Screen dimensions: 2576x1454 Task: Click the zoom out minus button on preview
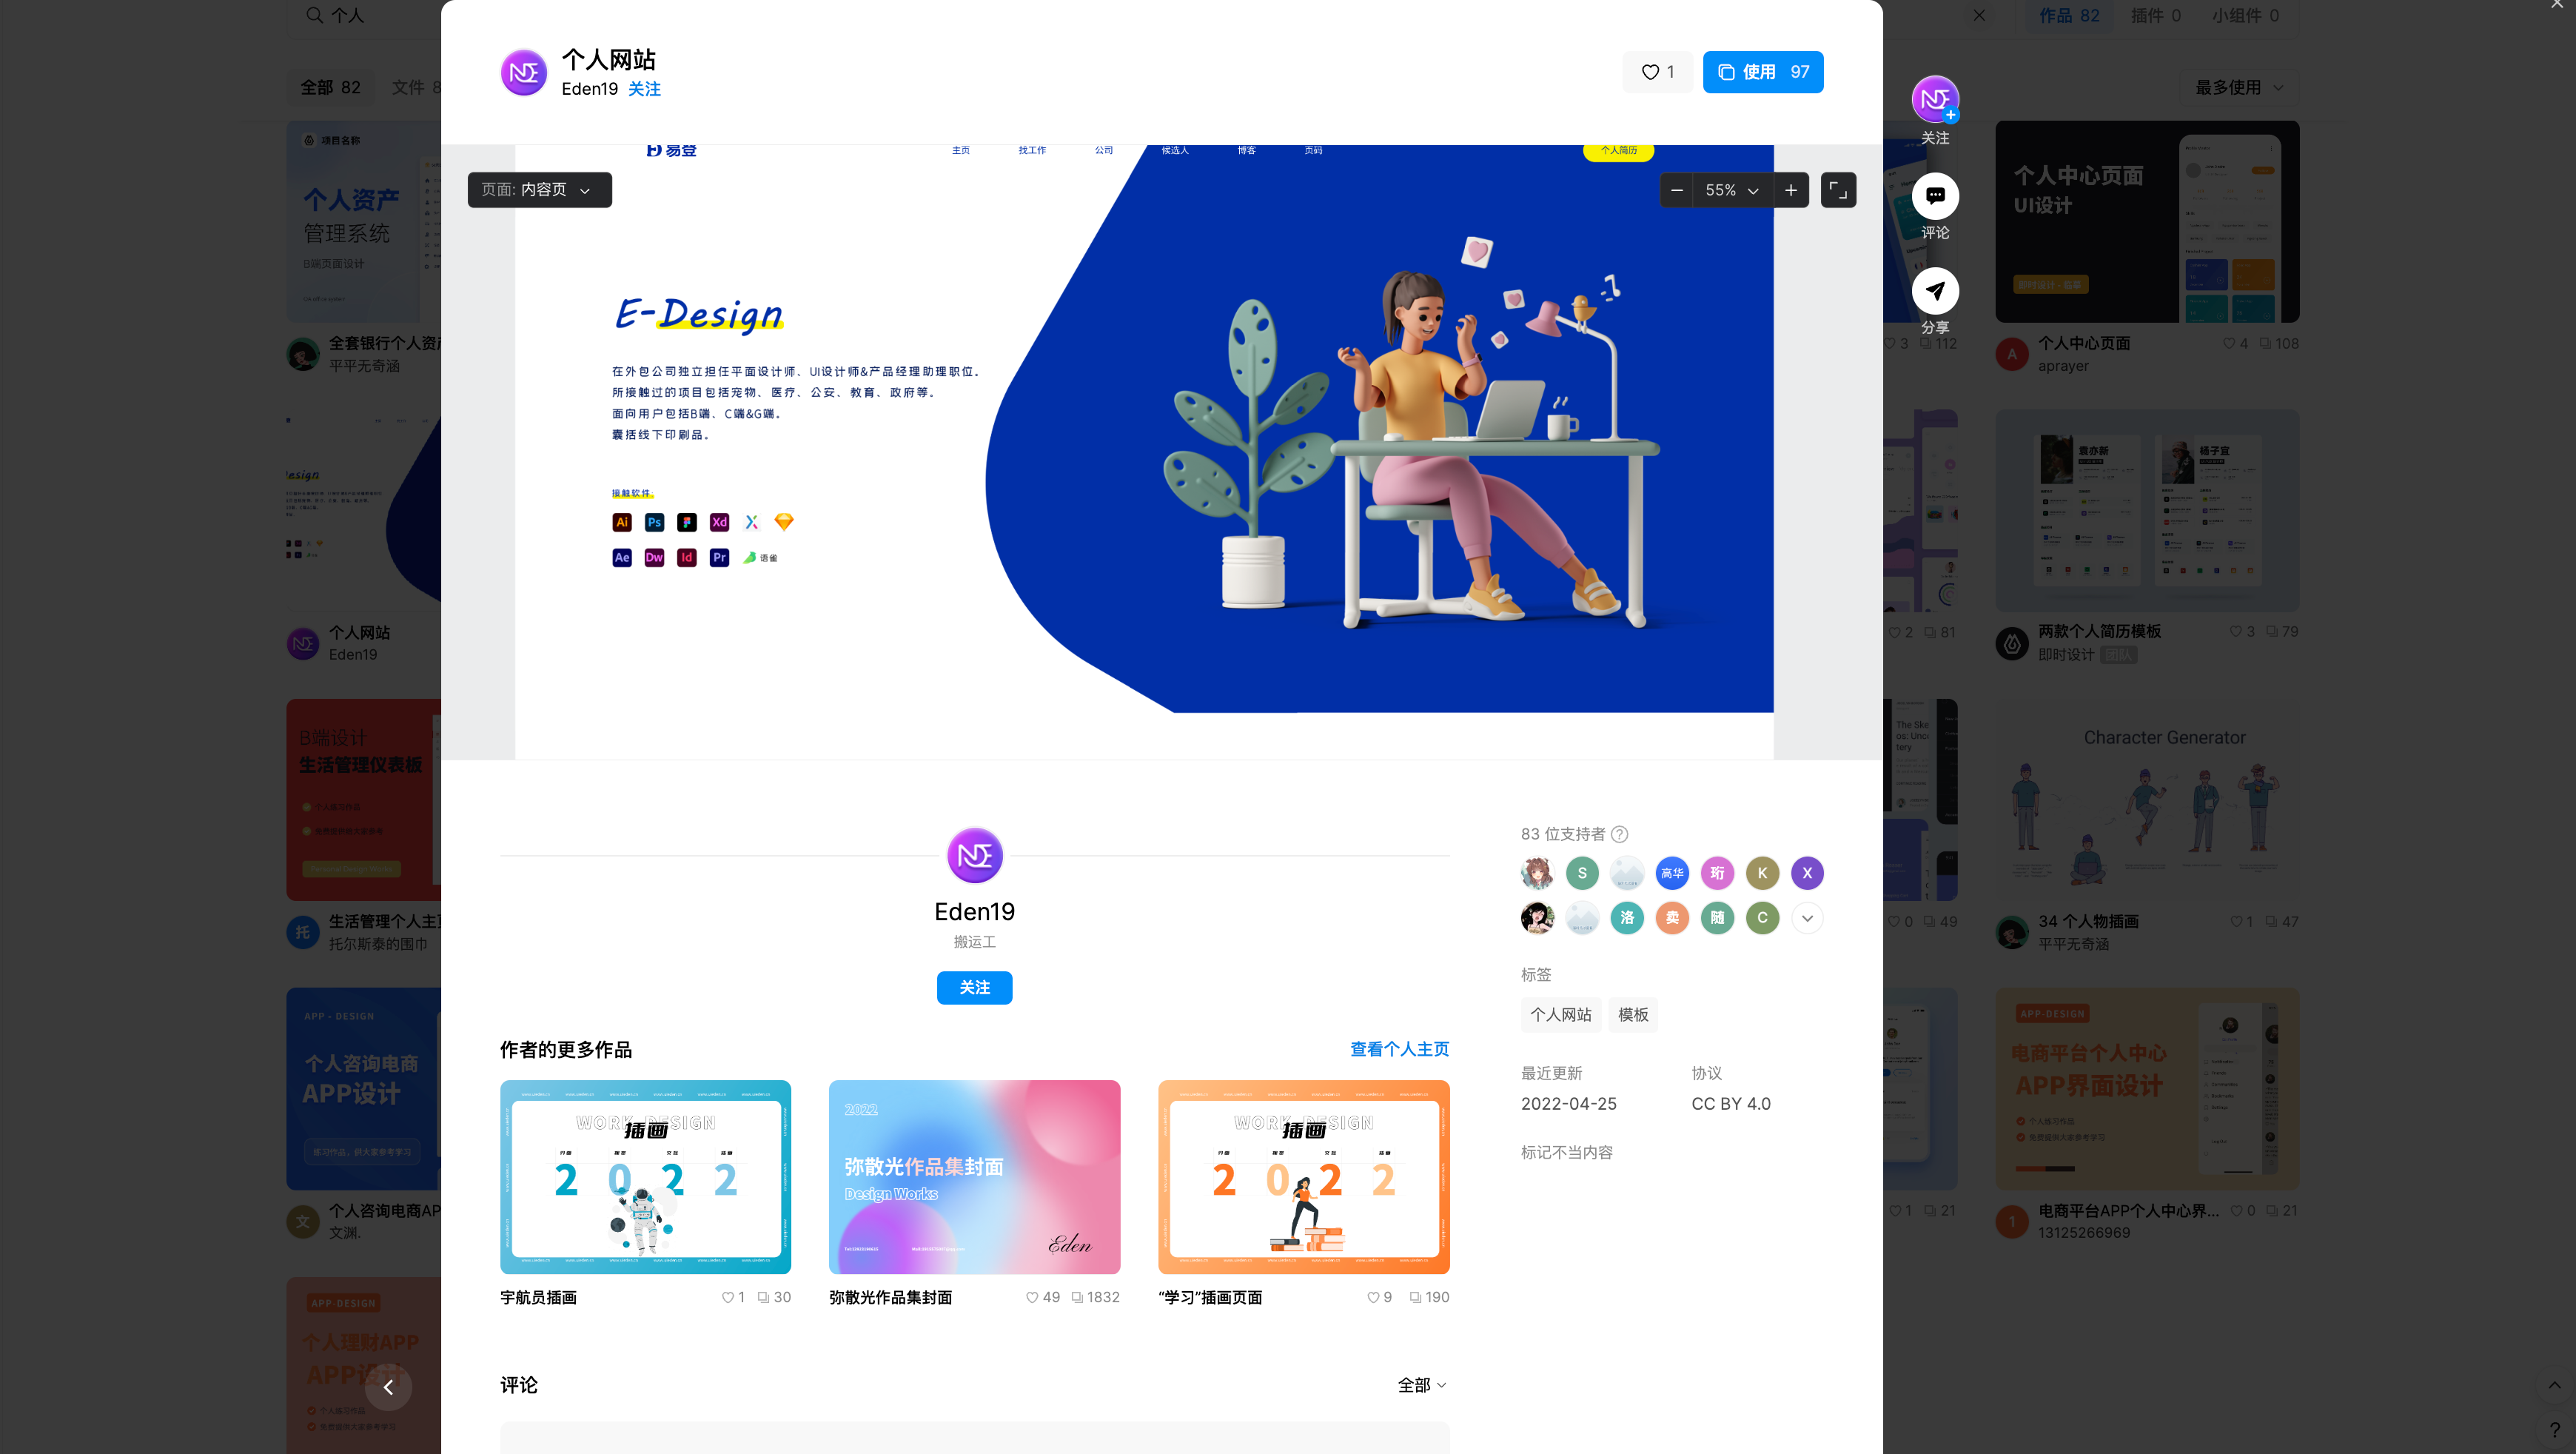[1675, 191]
